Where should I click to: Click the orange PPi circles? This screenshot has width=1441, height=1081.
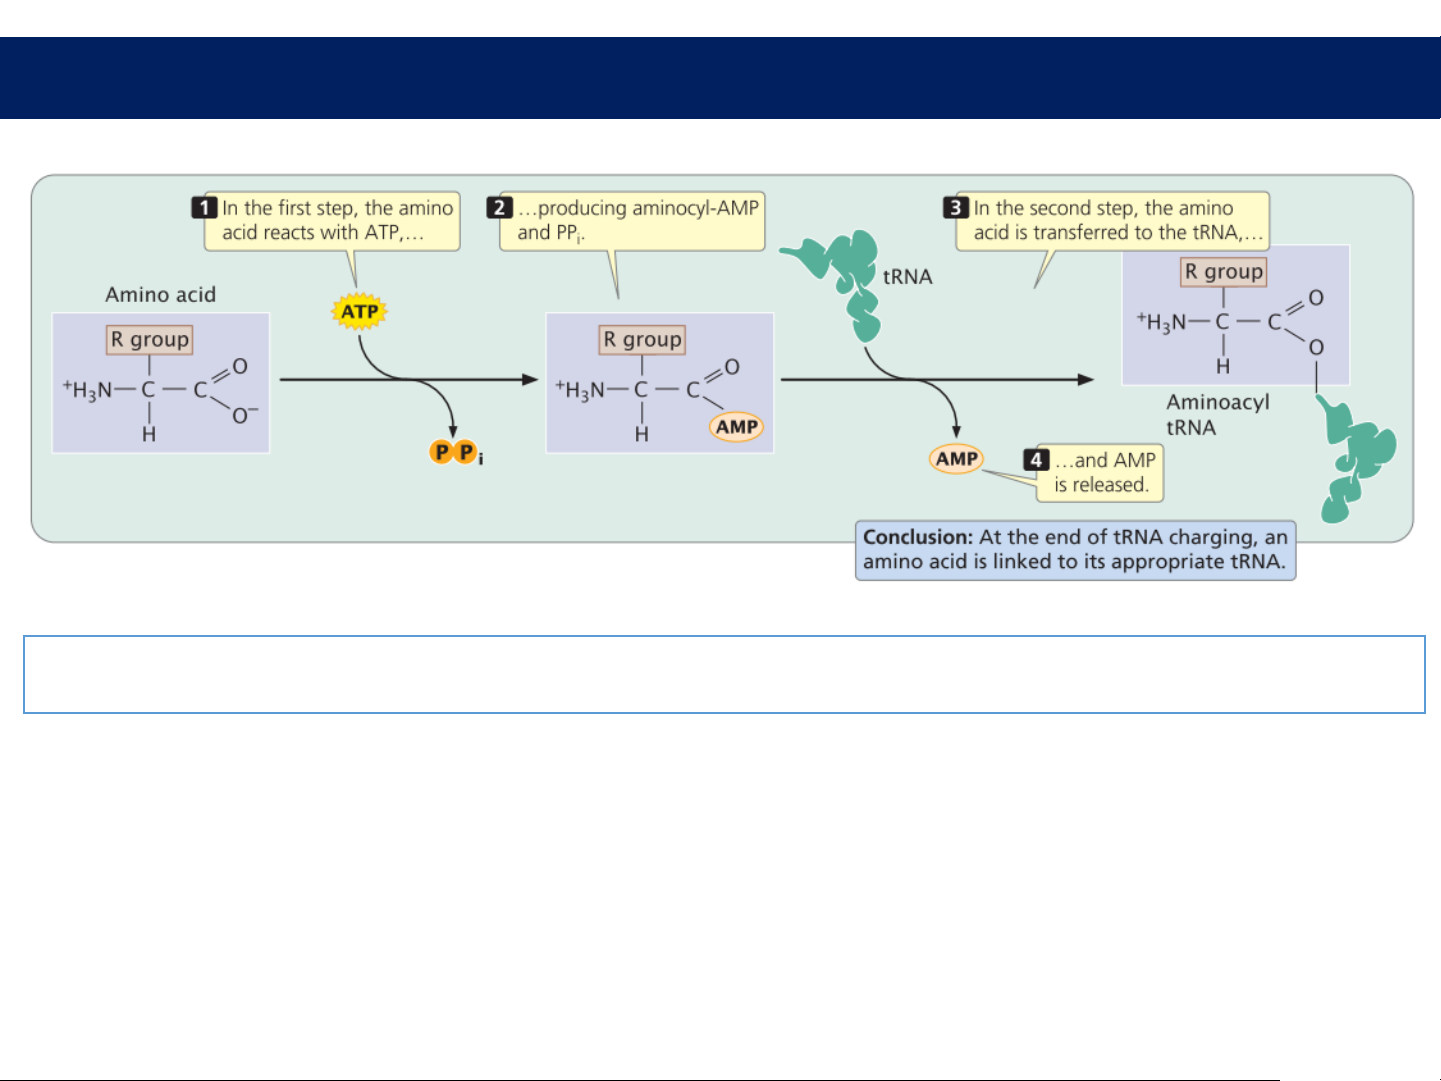click(454, 453)
